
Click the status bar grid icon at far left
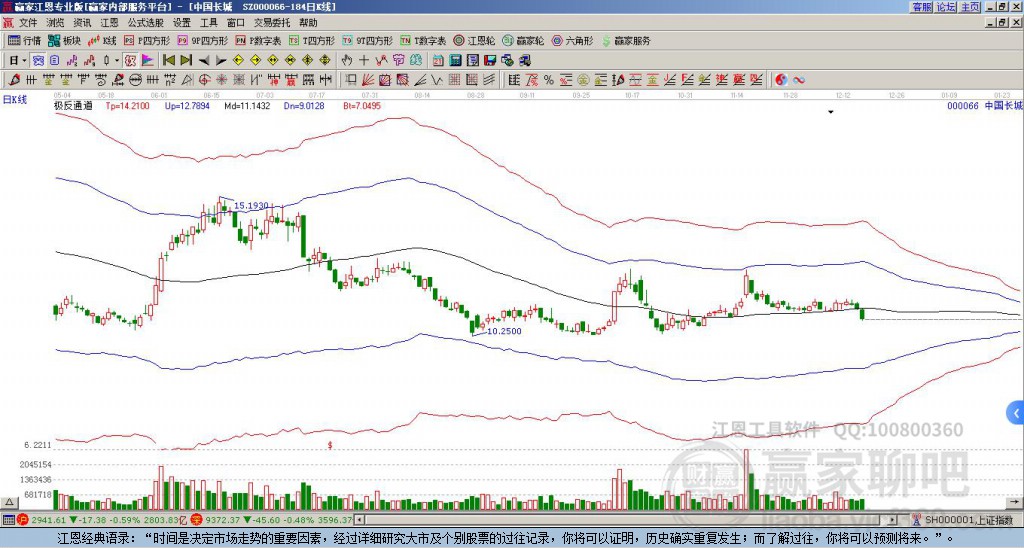(8, 520)
